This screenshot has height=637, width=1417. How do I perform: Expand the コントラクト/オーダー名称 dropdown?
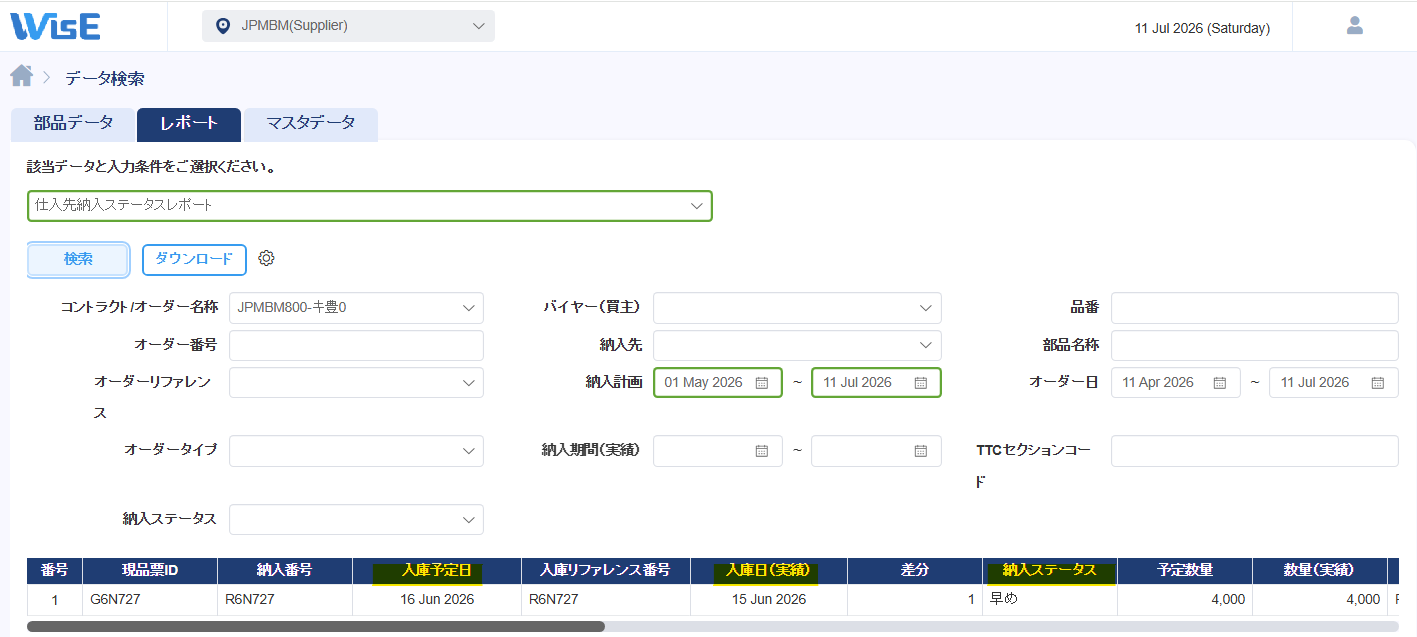click(x=356, y=308)
